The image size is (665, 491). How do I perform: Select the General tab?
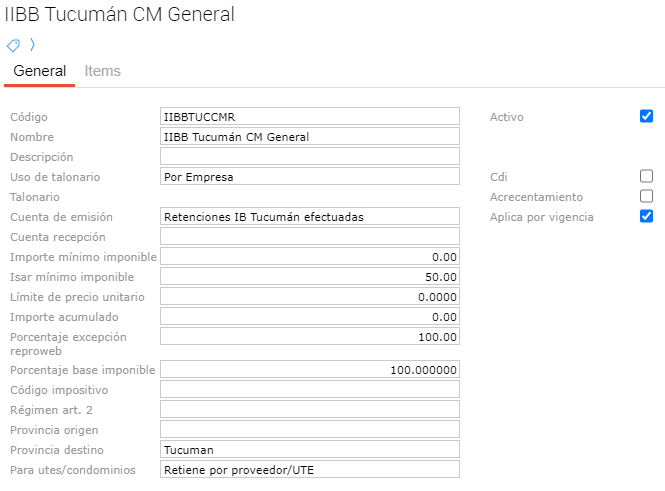coord(40,71)
